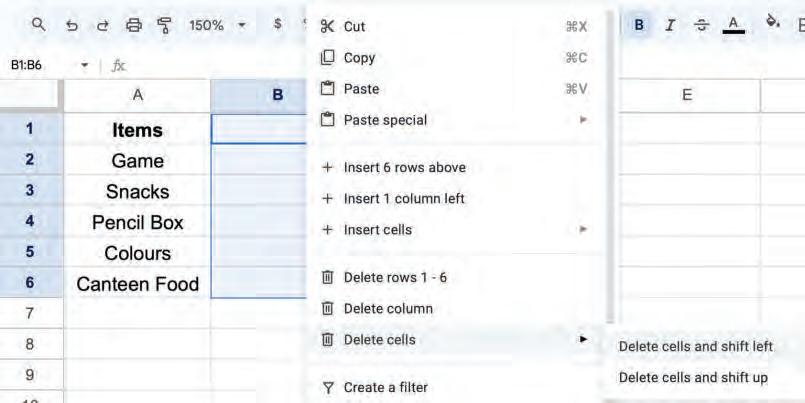Apply italic formatting

(x=670, y=24)
